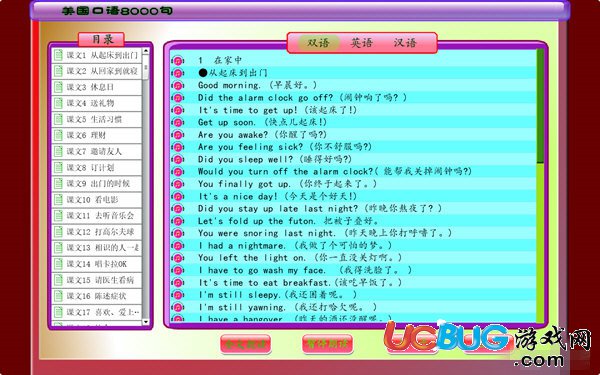Click the lesson list scroll-up arrow

[146, 51]
